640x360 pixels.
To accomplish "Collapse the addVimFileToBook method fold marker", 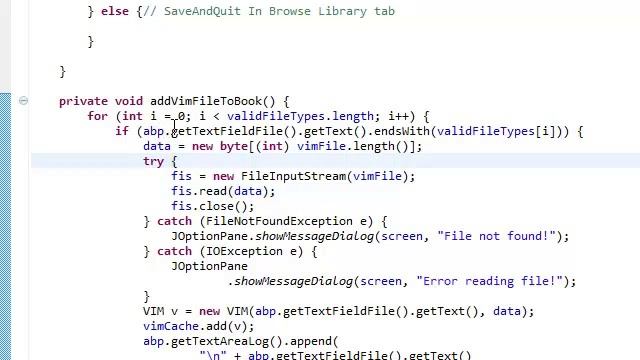I will pyautogui.click(x=23, y=100).
